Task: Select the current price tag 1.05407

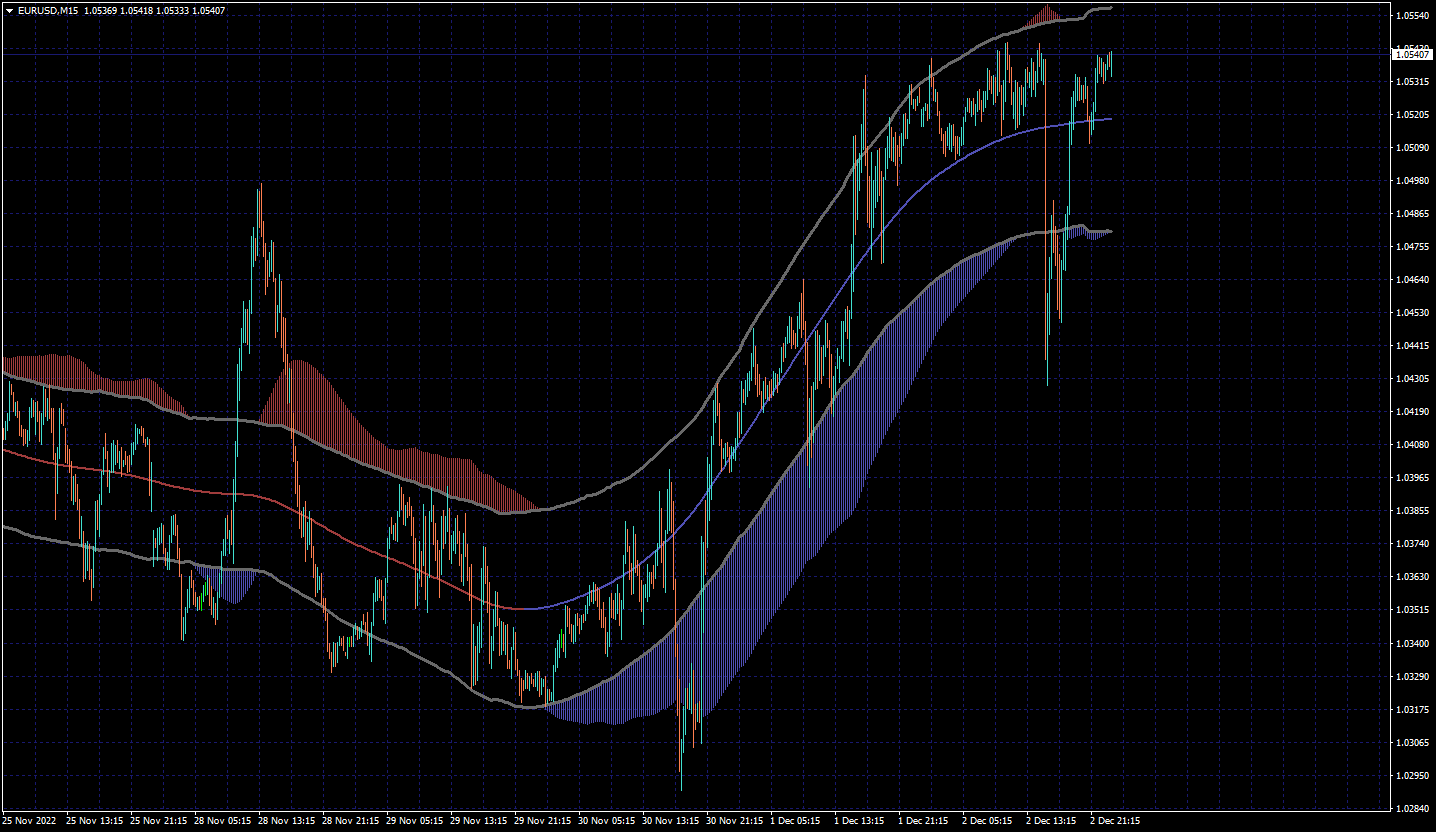Action: tap(1412, 54)
